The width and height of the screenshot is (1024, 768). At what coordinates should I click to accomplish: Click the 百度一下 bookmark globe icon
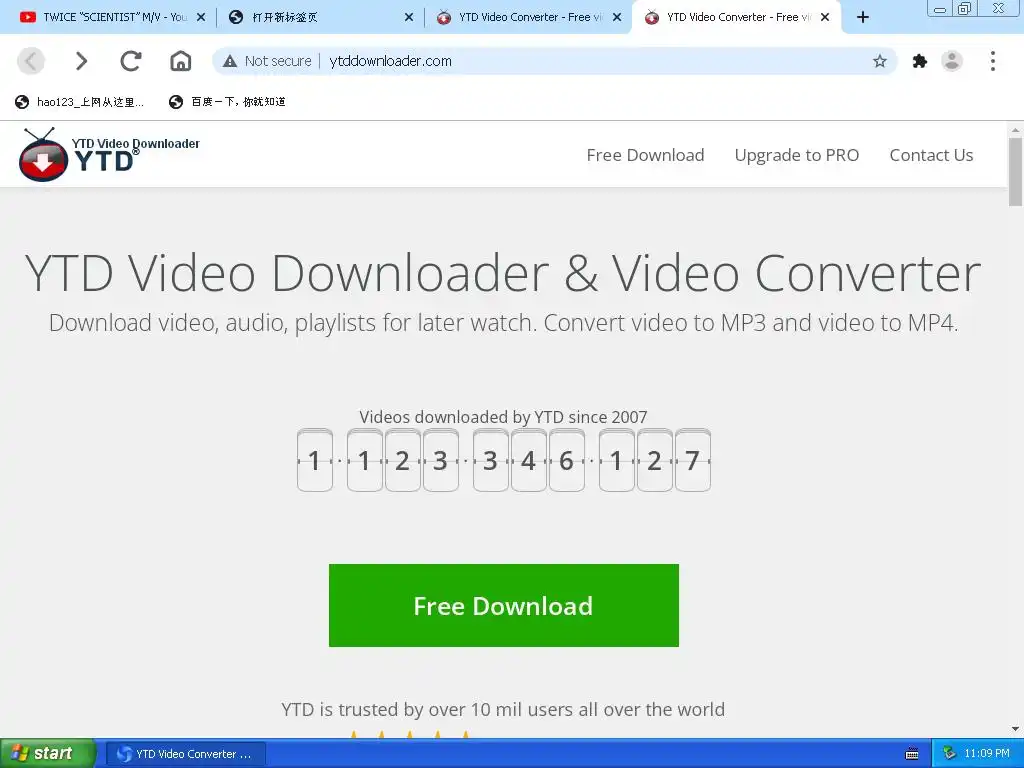click(176, 102)
